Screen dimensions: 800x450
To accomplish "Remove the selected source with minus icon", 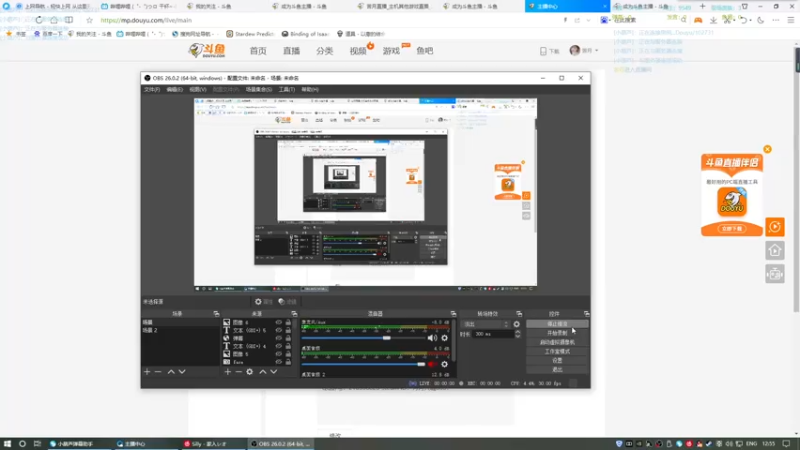I will (238, 372).
